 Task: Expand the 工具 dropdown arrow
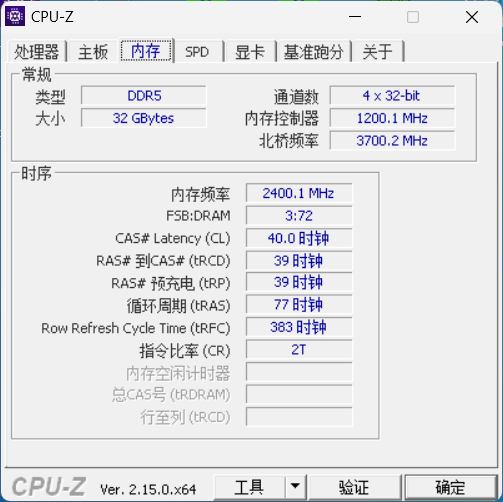[295, 487]
